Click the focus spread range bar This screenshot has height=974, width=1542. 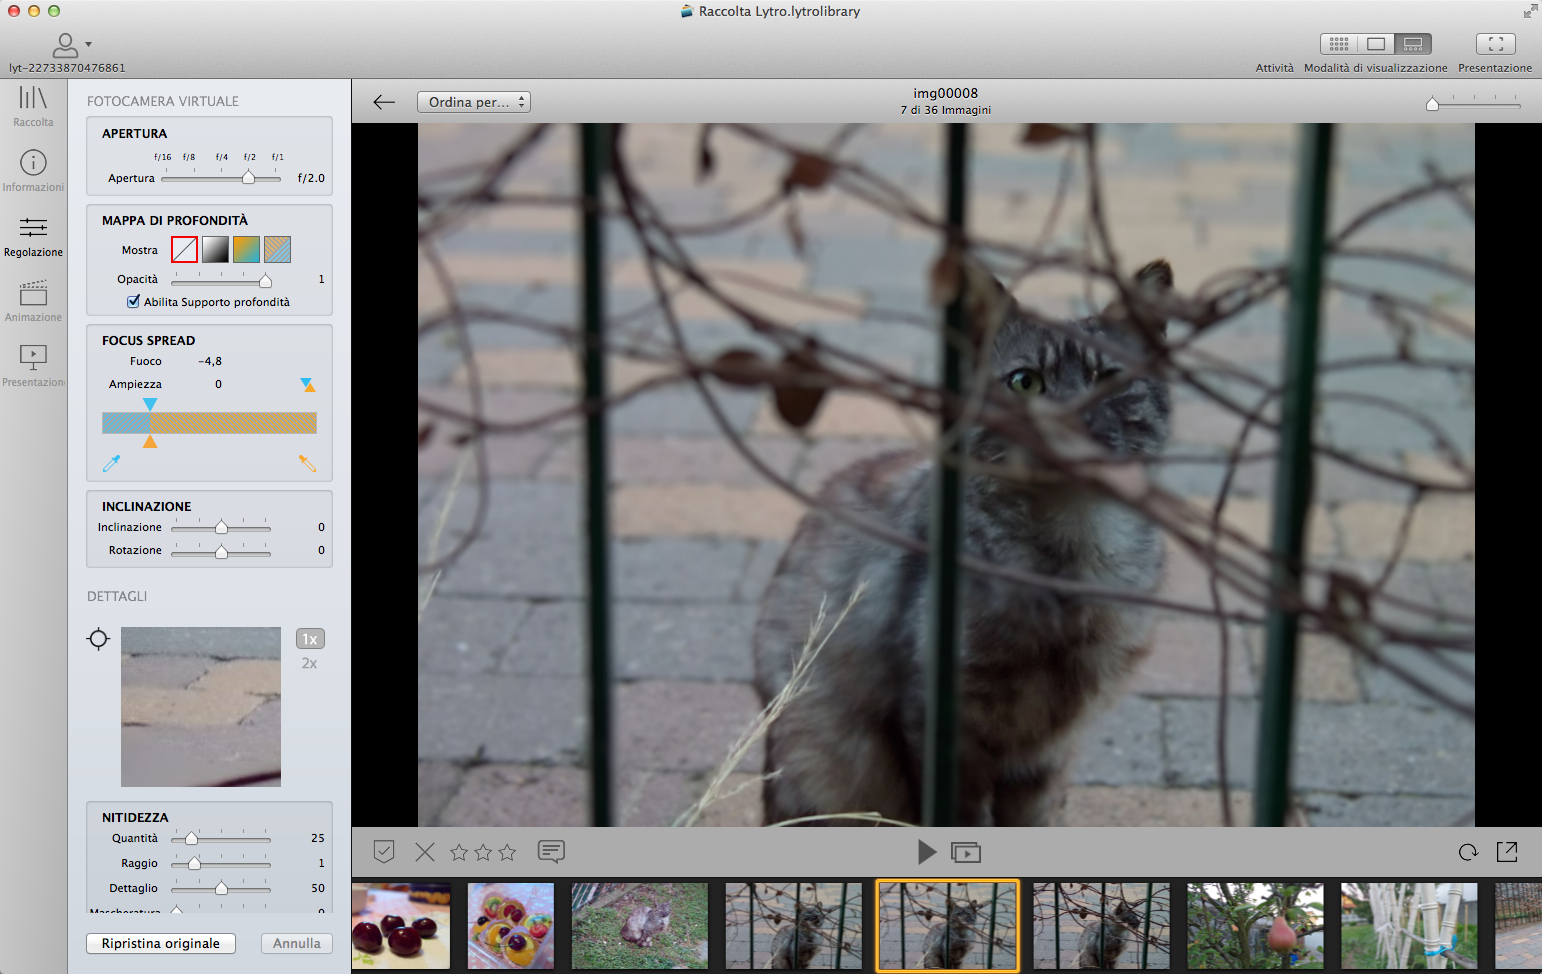point(209,423)
